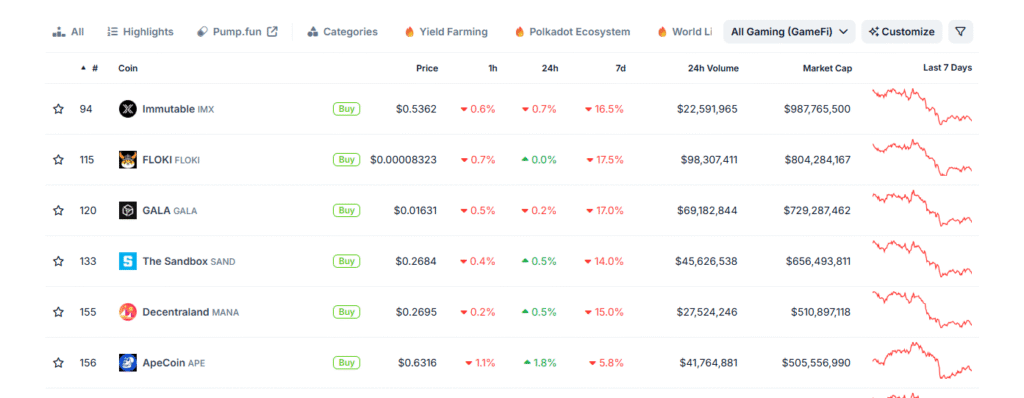
Task: Open the Customize button
Action: click(x=902, y=31)
